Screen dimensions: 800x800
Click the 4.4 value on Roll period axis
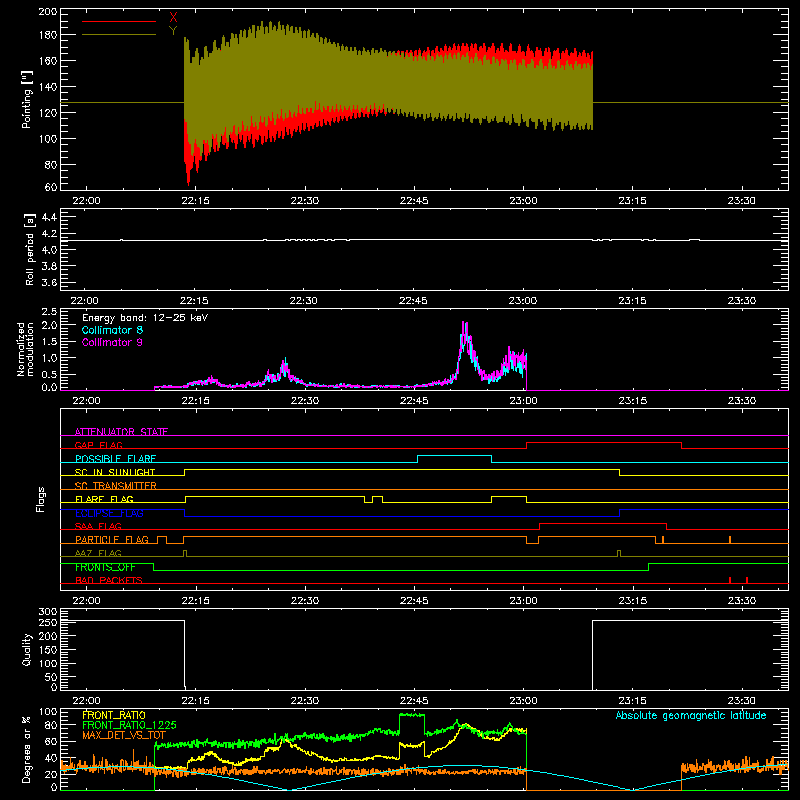[49, 217]
